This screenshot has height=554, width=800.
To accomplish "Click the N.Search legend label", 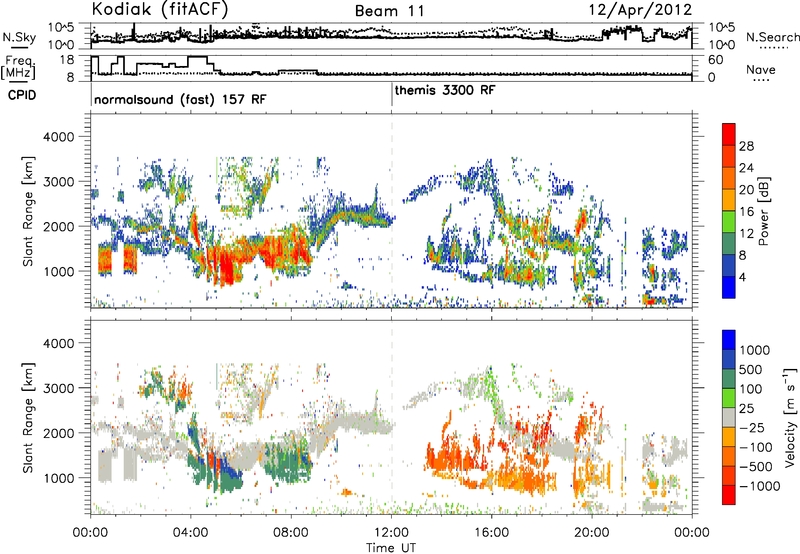I will point(772,37).
